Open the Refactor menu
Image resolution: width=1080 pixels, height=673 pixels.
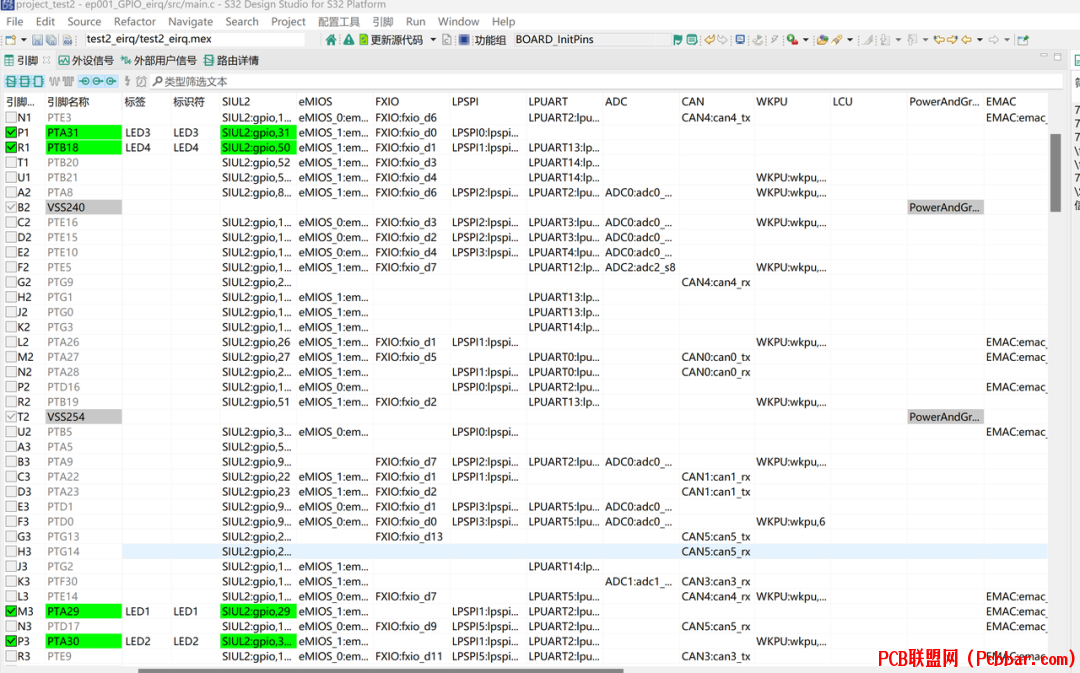click(x=134, y=21)
